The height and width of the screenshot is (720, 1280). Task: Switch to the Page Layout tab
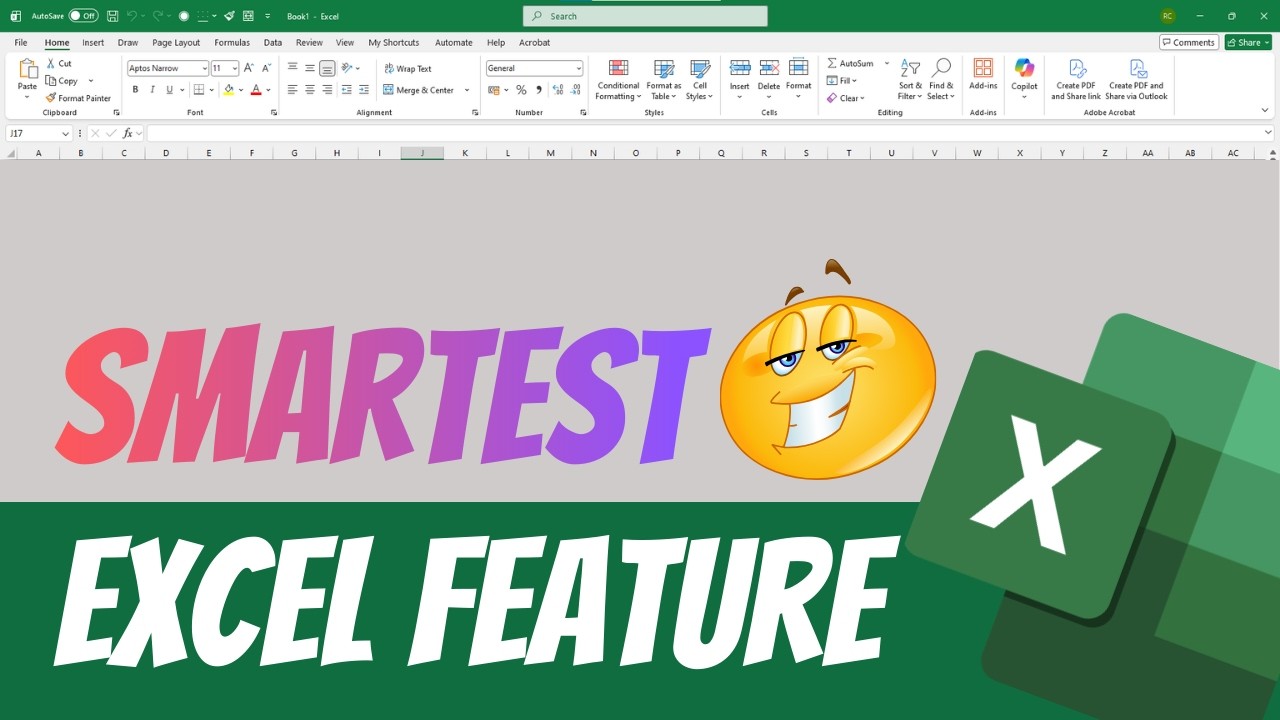click(176, 43)
